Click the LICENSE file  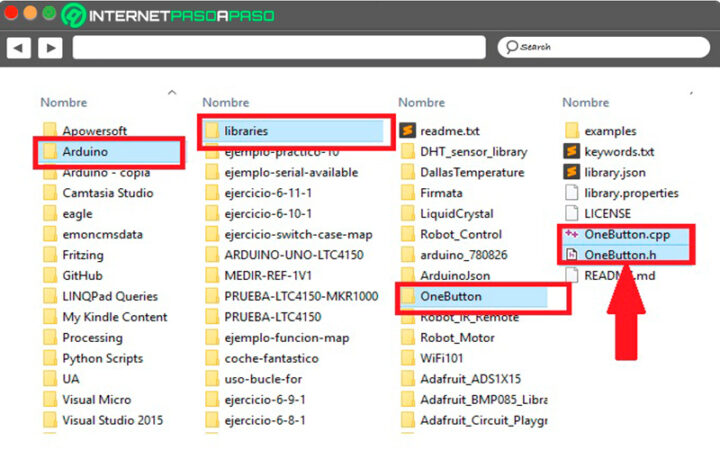(607, 213)
